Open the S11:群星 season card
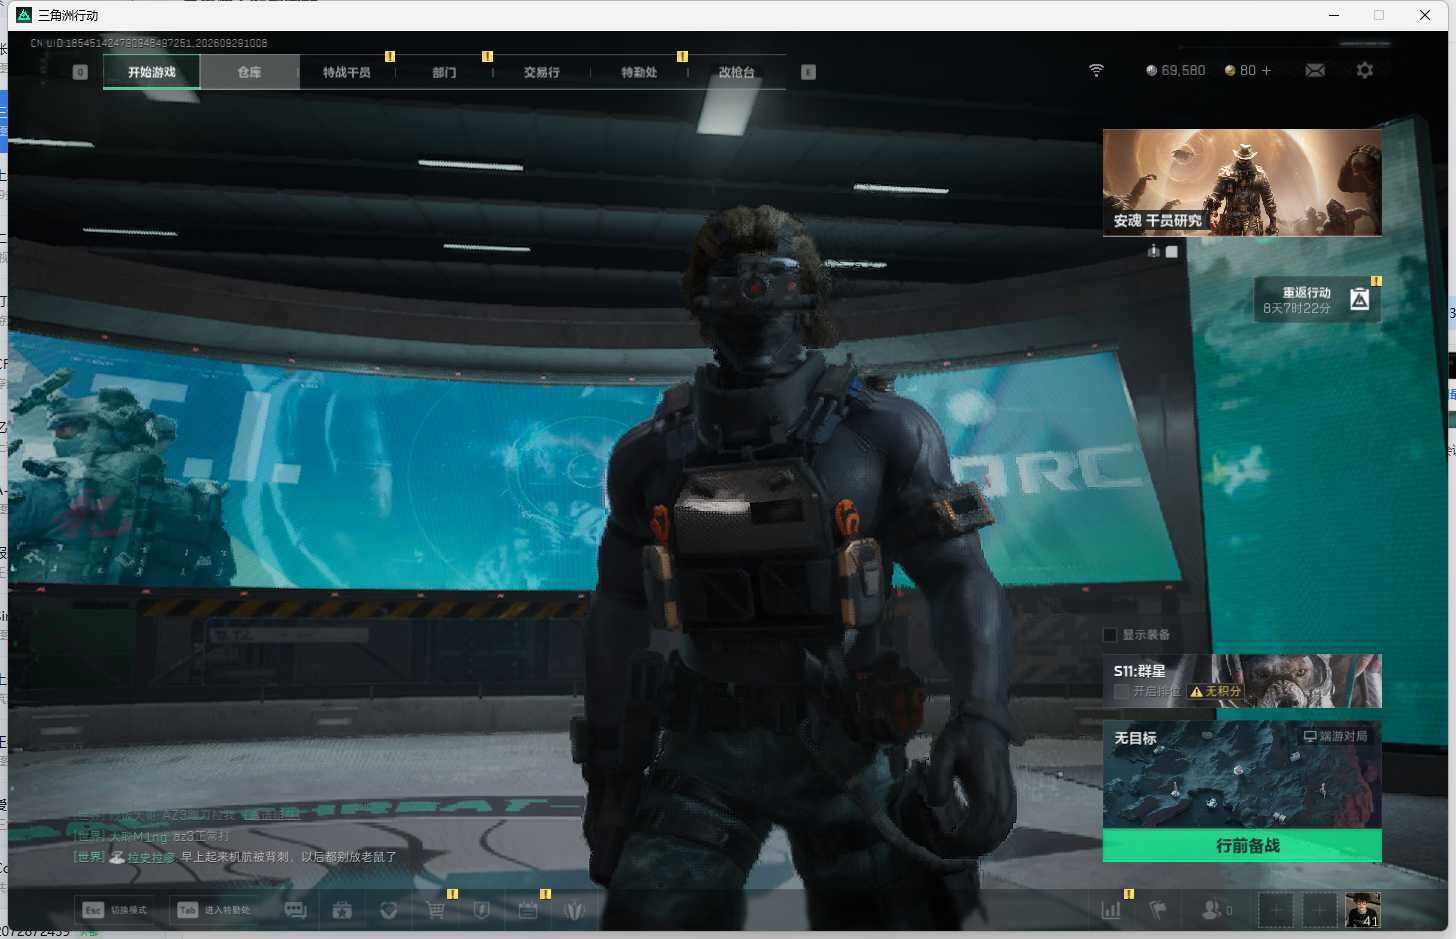The width and height of the screenshot is (1456, 939). click(1242, 681)
